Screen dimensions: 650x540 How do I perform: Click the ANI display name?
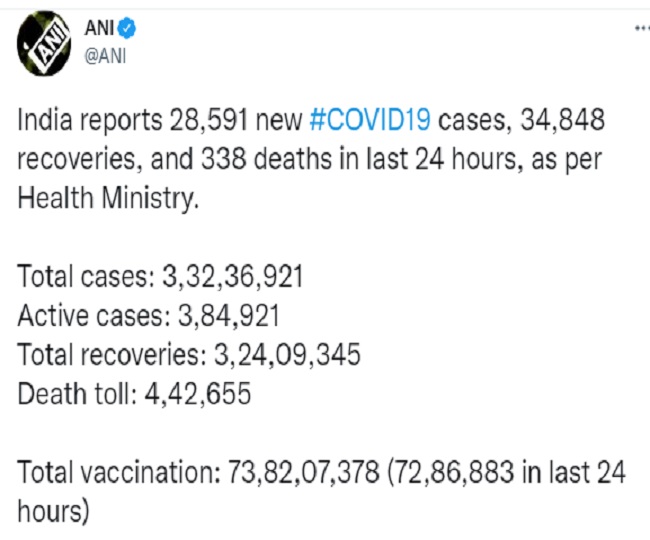click(99, 29)
